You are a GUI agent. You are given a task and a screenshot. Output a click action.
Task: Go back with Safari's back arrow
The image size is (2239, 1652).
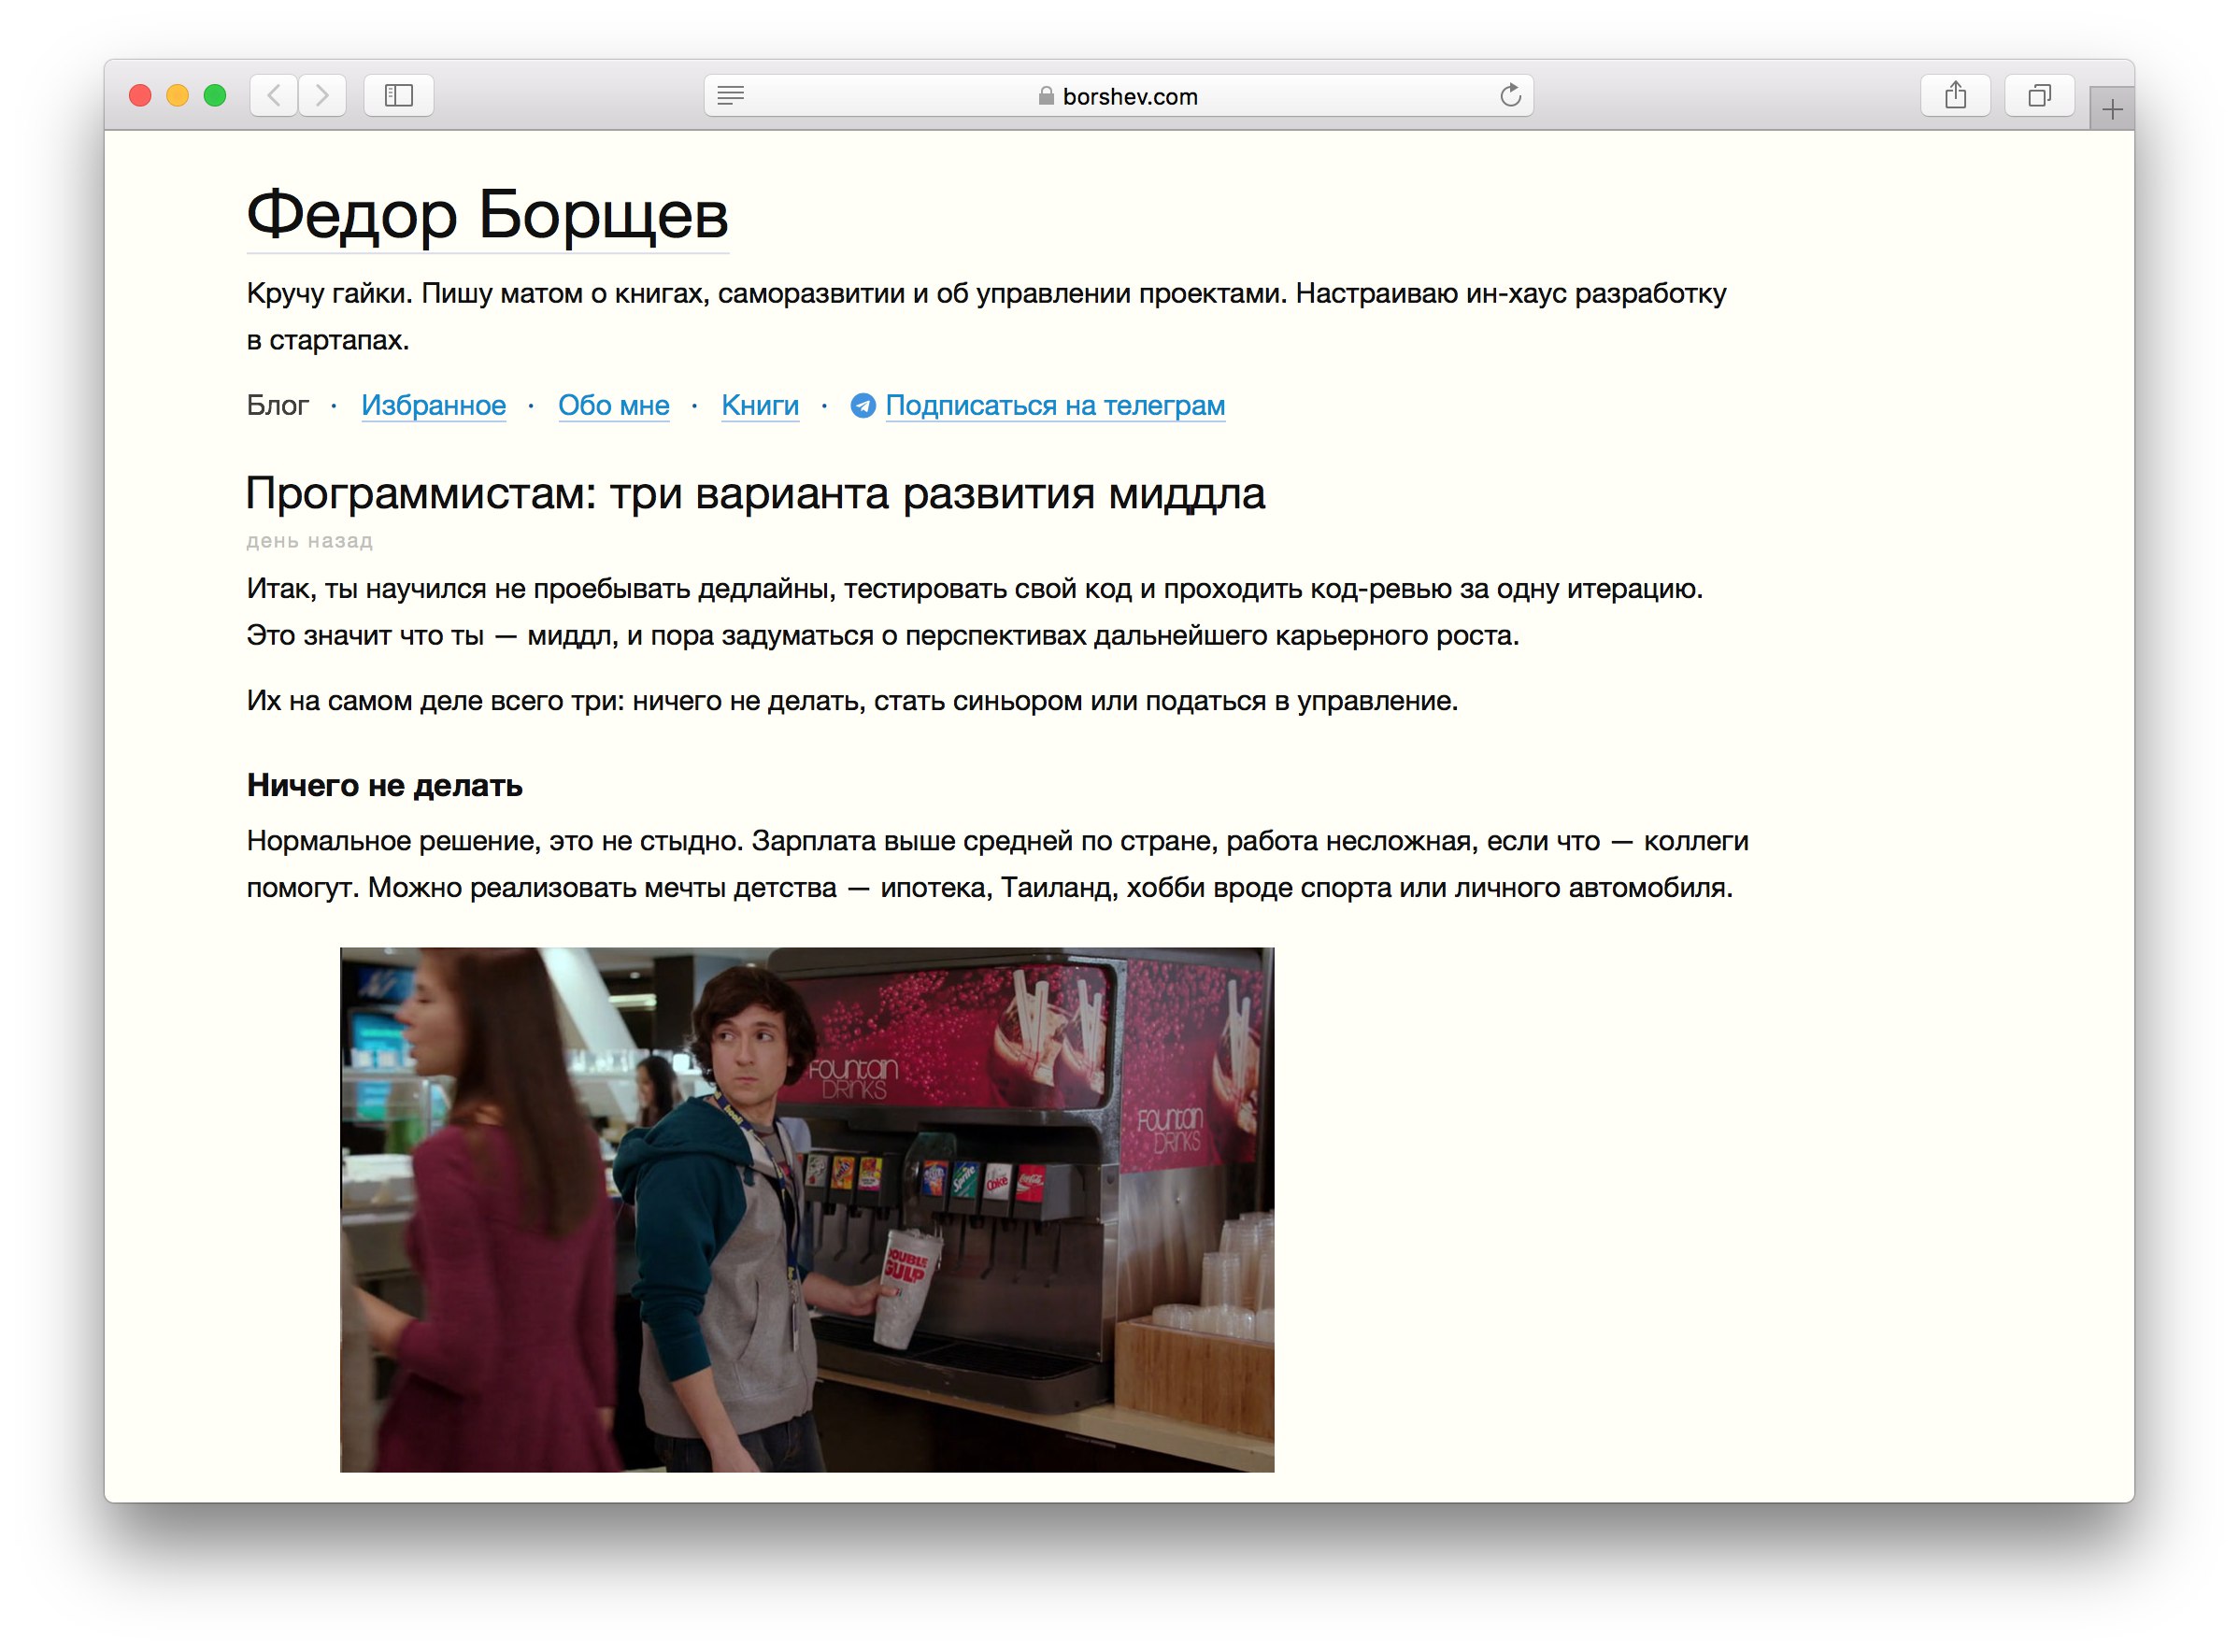click(273, 96)
